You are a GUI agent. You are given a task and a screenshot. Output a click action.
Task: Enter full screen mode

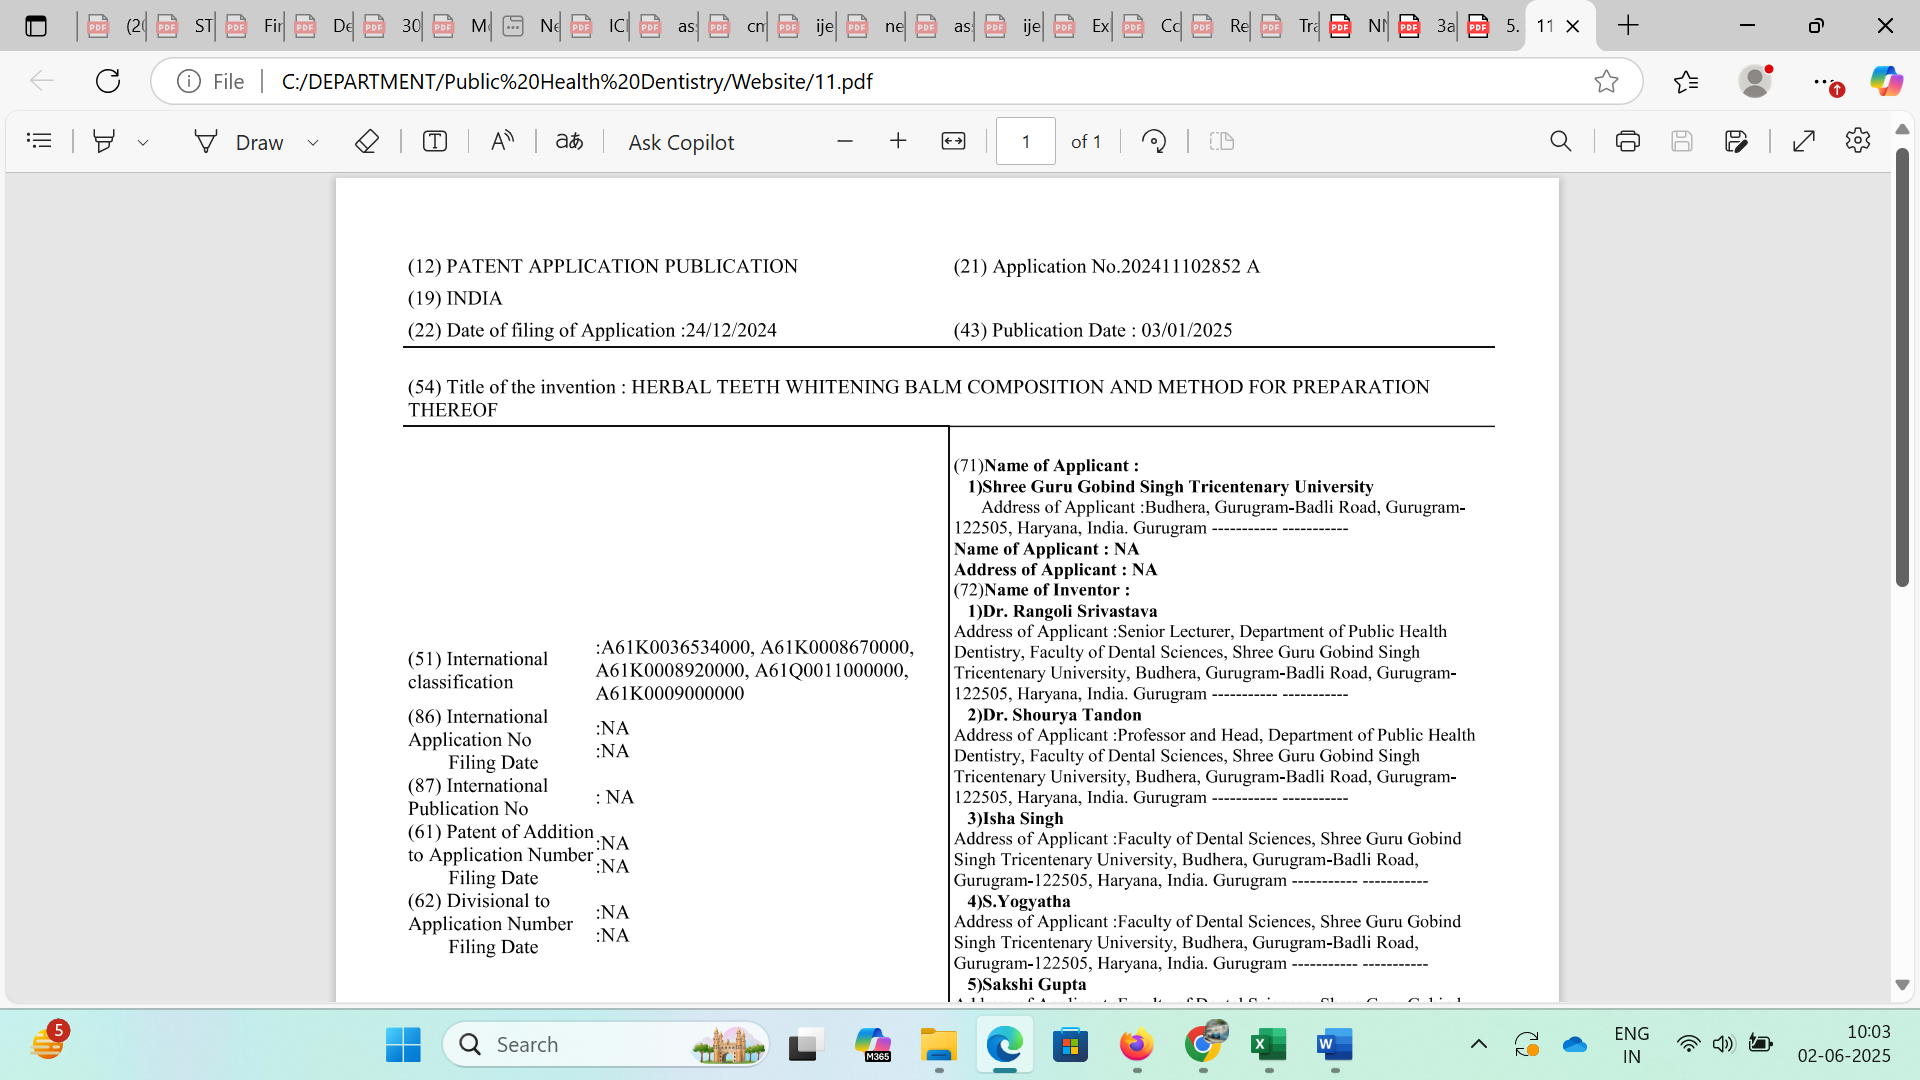(x=1804, y=141)
